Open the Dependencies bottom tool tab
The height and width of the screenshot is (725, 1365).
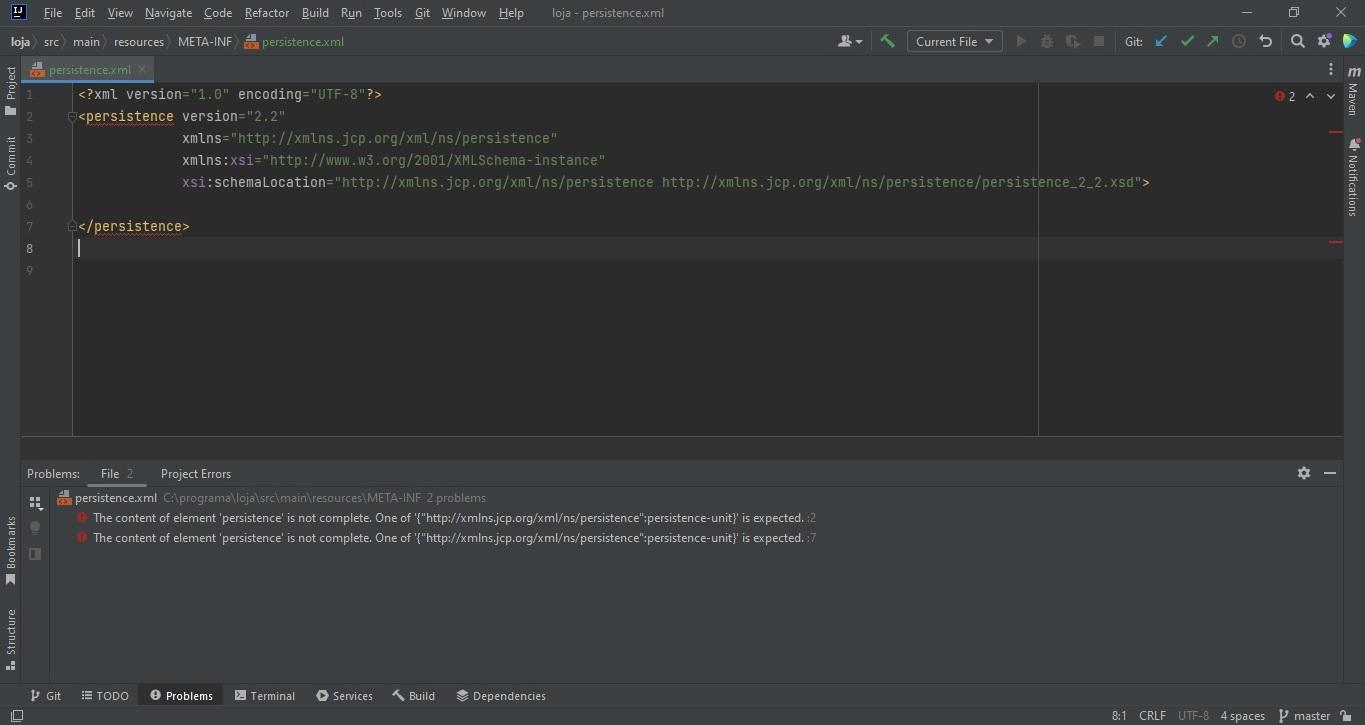coord(501,696)
